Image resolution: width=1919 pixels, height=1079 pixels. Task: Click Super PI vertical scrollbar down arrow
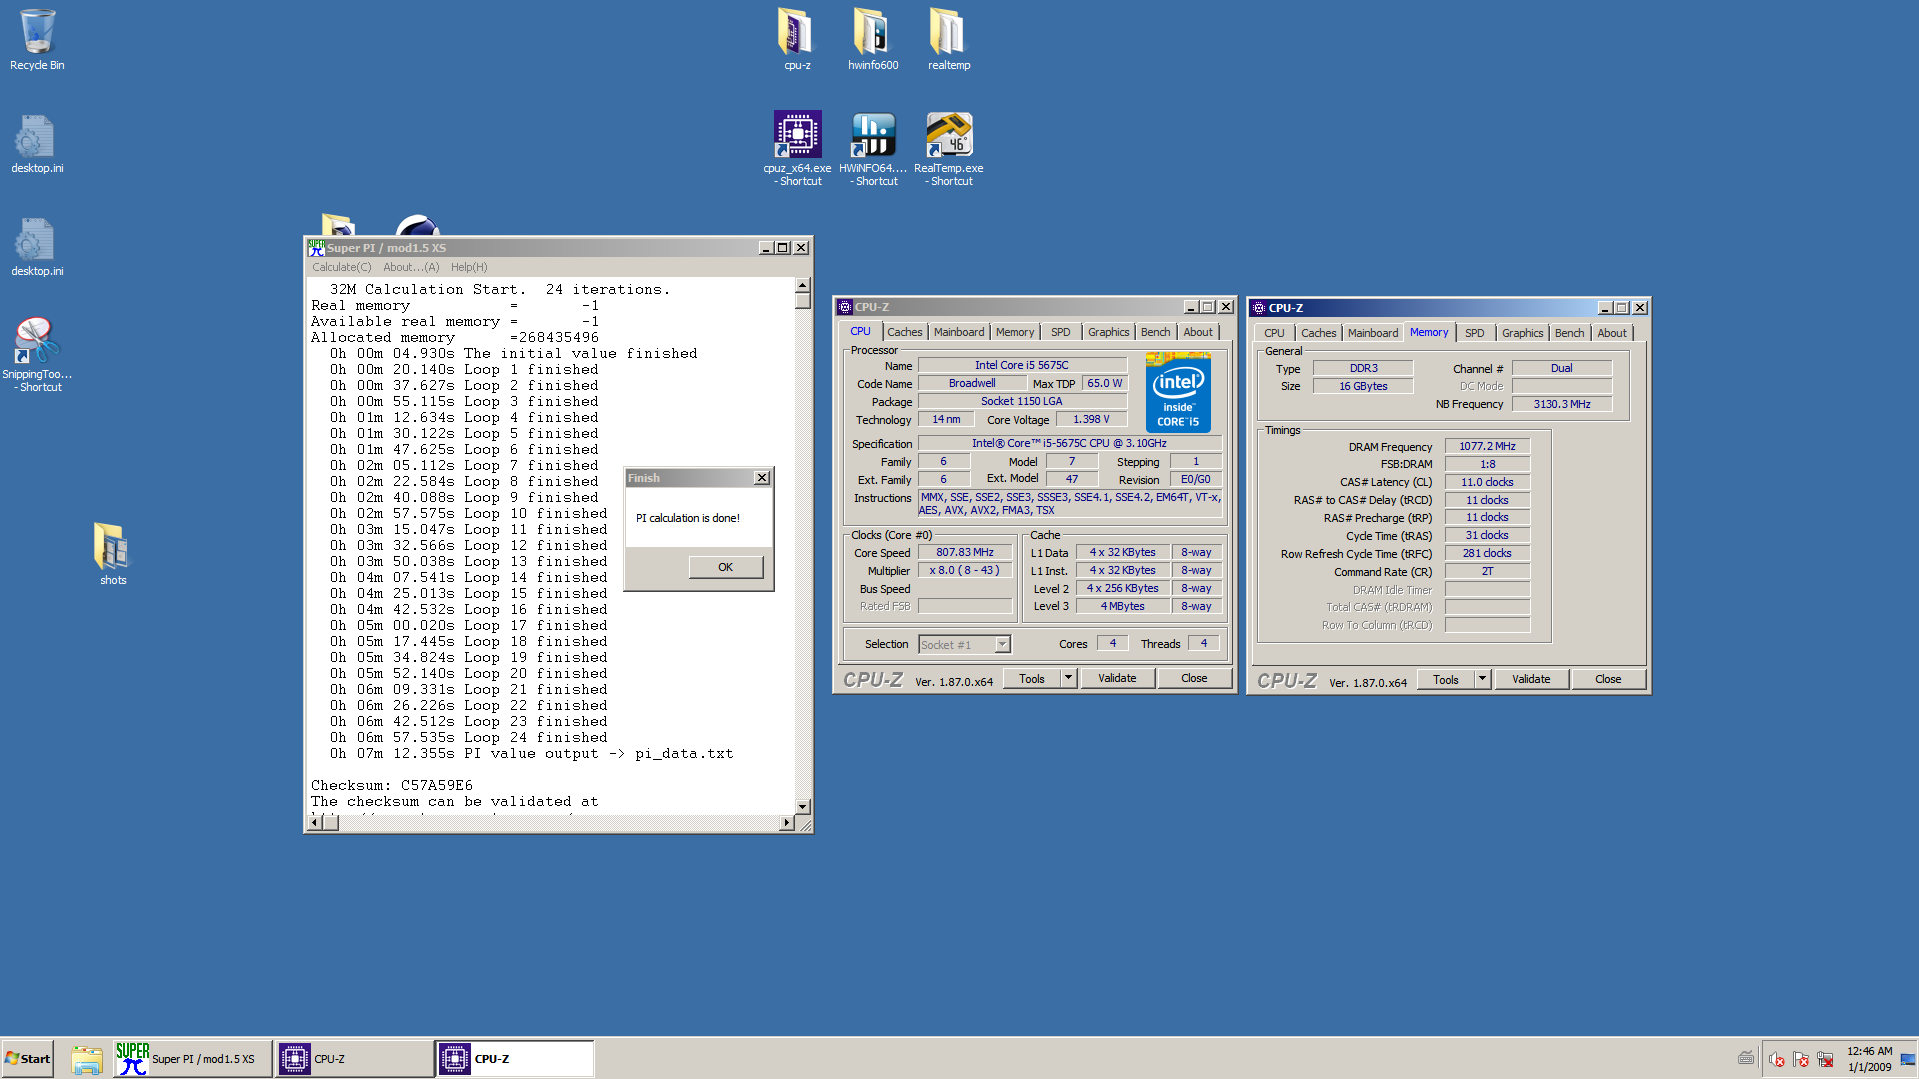(x=803, y=806)
